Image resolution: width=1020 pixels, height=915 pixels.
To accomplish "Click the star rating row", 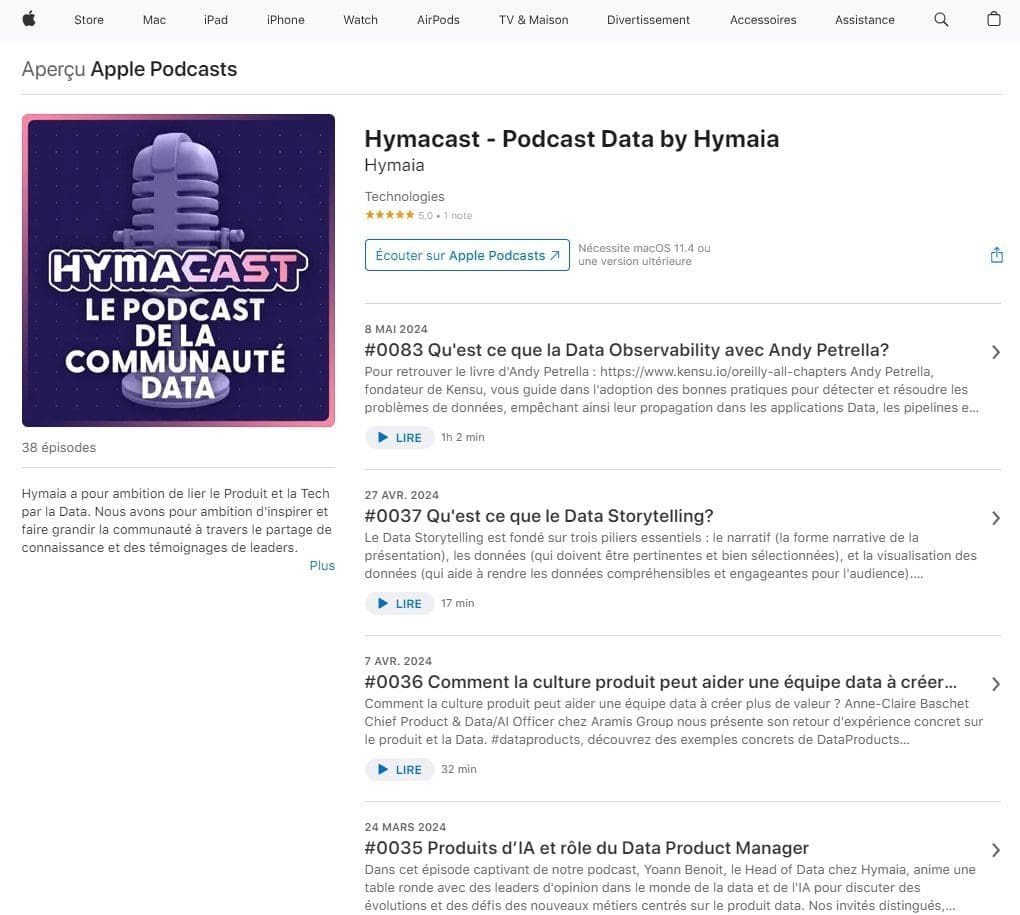I will click(418, 215).
